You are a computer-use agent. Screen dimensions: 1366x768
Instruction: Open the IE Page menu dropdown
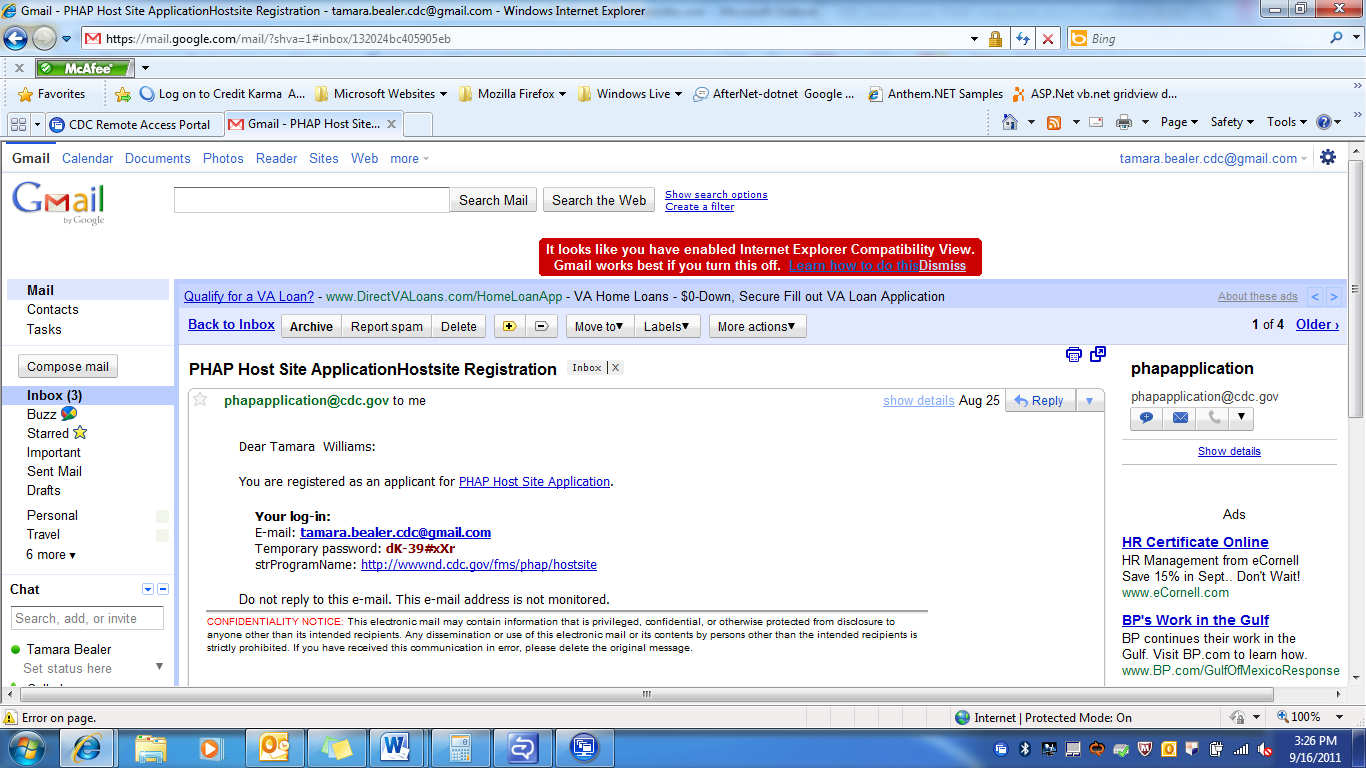(x=1180, y=122)
